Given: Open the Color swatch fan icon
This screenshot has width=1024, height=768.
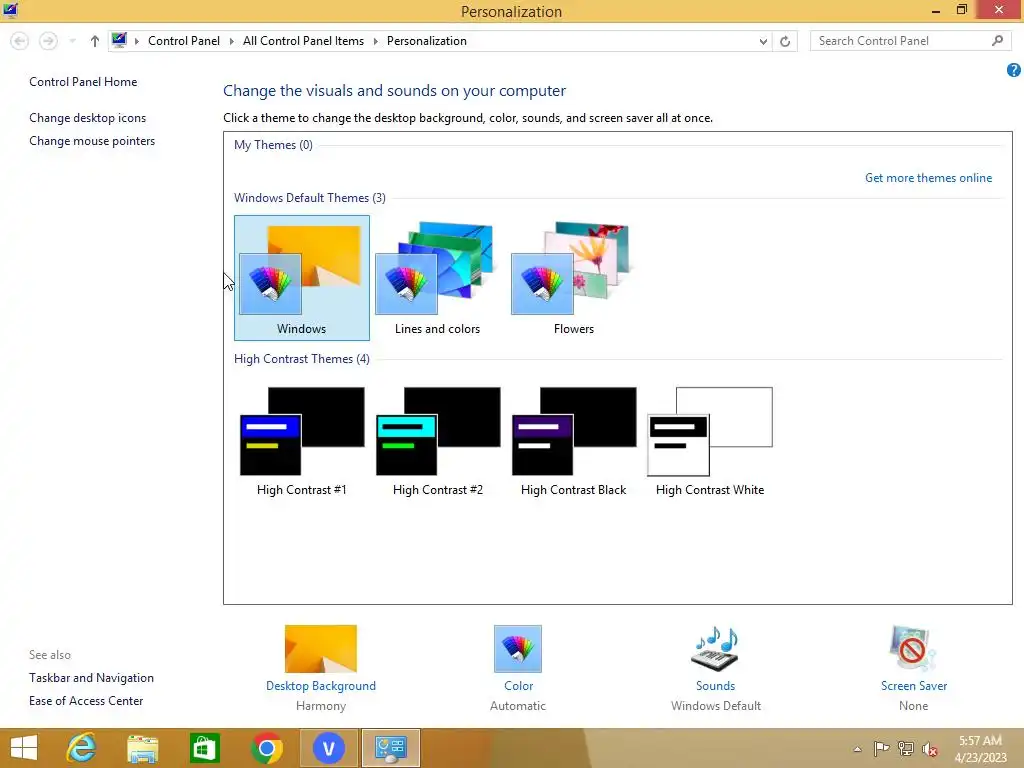Looking at the screenshot, I should pos(518,648).
